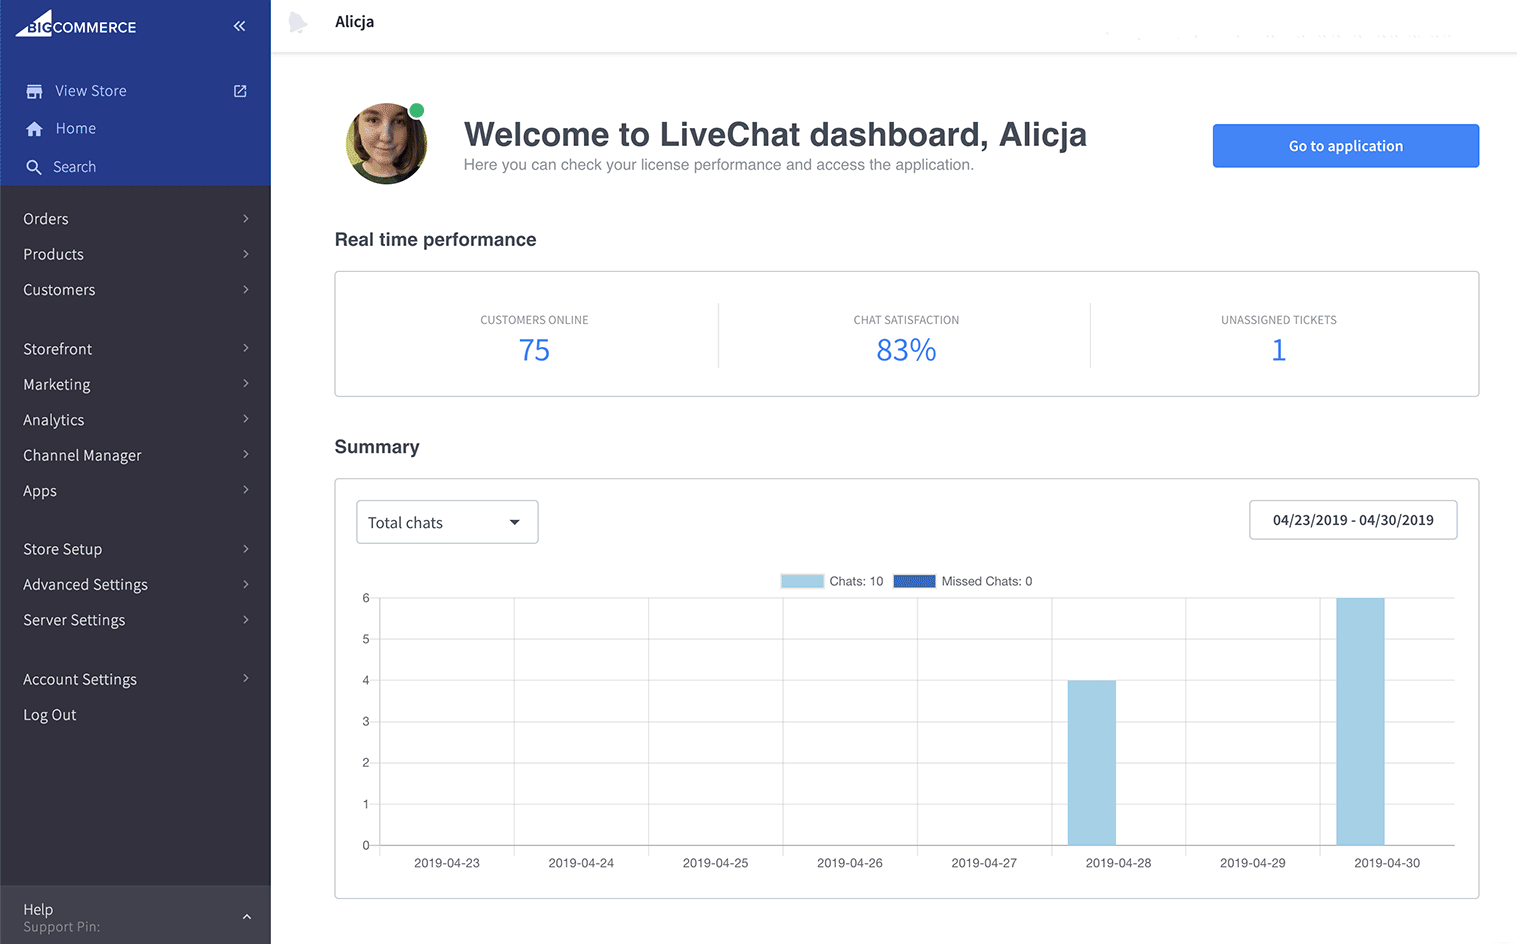1517x944 pixels.
Task: Toggle the Chats legend swatch
Action: 802,581
